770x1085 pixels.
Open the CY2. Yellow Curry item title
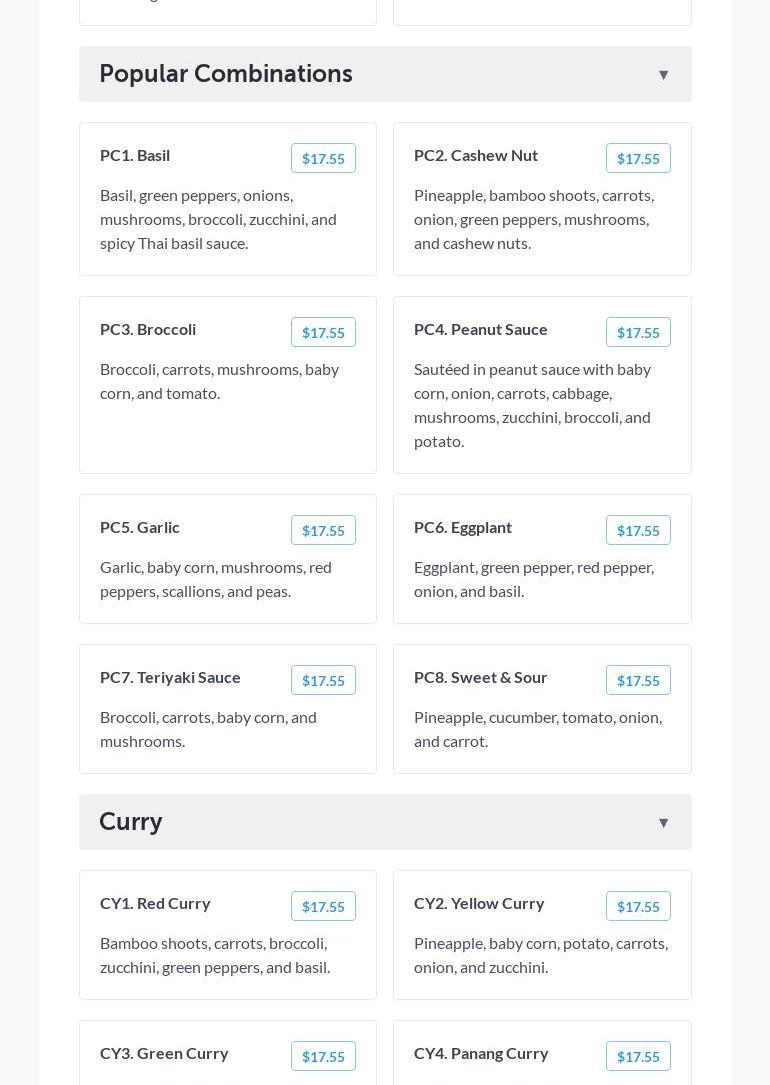479,903
